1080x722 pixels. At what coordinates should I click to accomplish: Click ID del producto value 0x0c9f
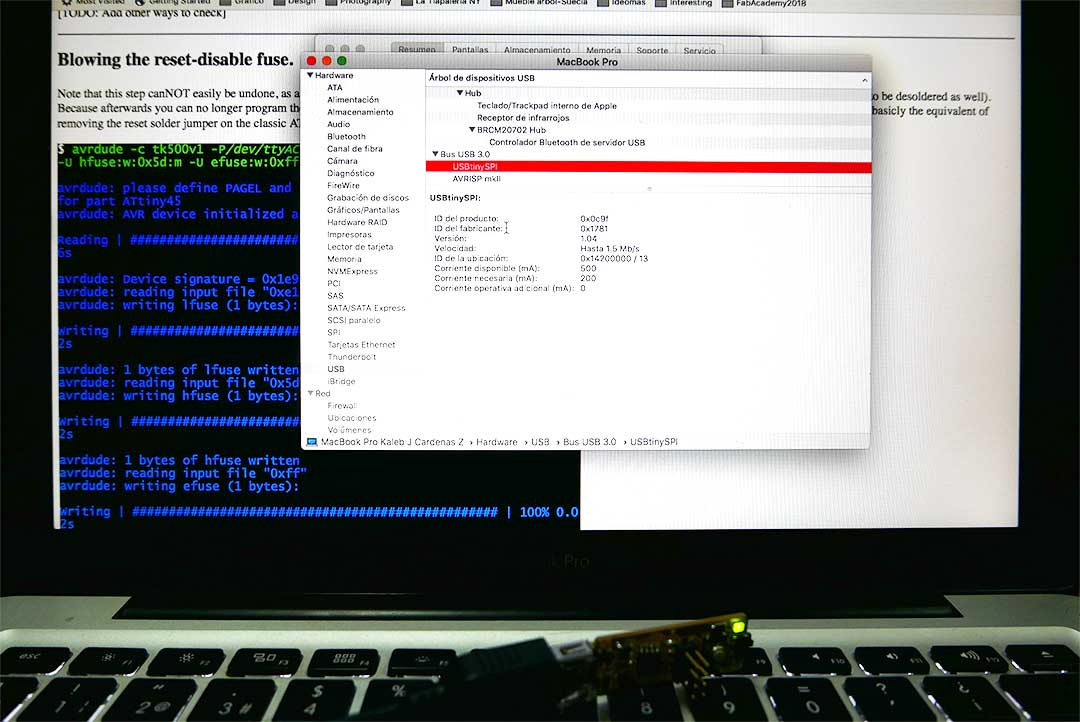(x=594, y=219)
